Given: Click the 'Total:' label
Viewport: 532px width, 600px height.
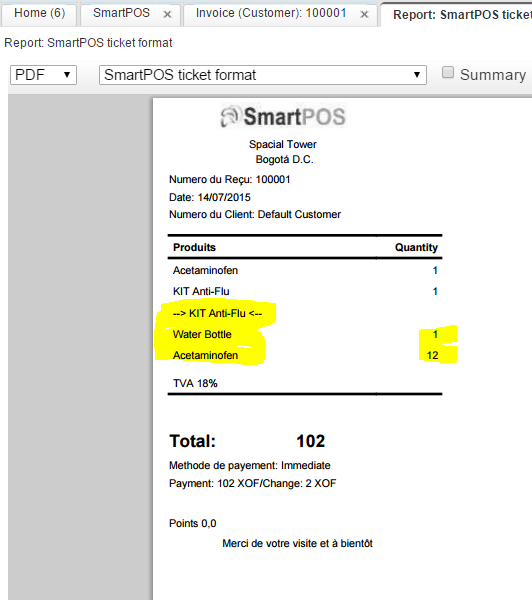Looking at the screenshot, I should pyautogui.click(x=193, y=441).
